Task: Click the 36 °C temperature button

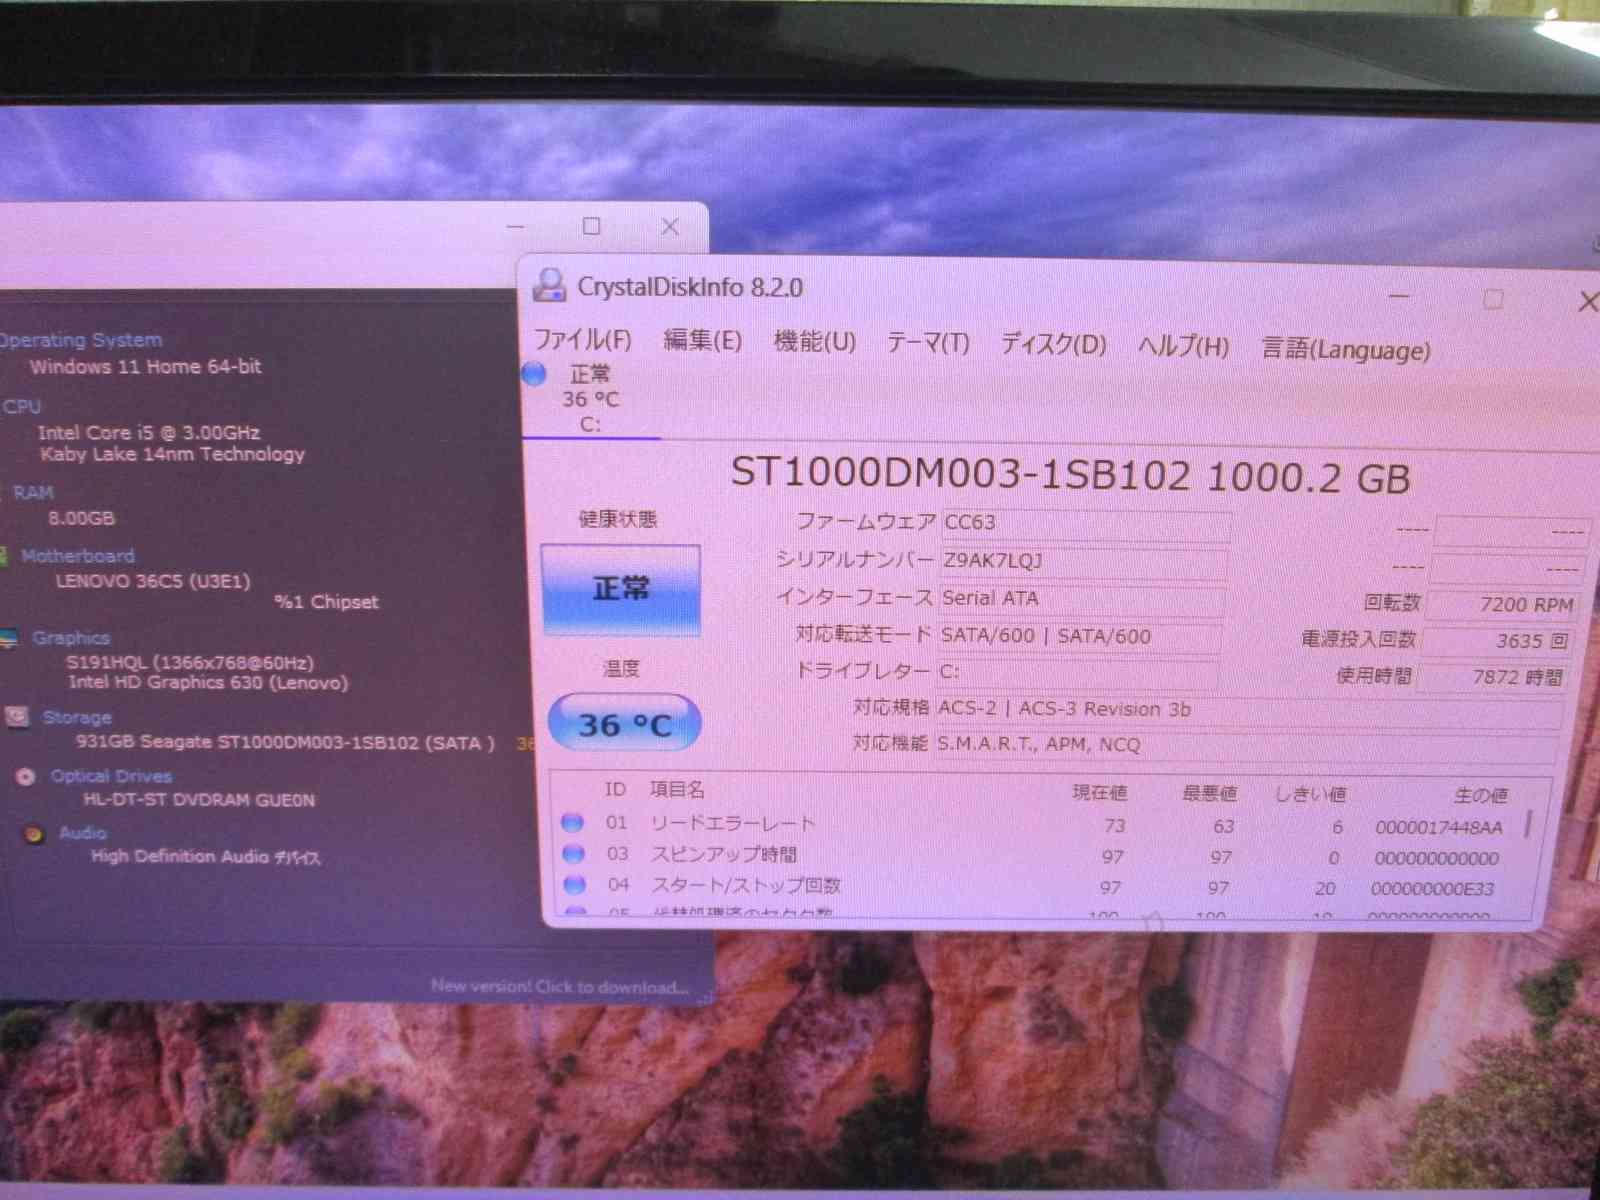Action: point(624,724)
